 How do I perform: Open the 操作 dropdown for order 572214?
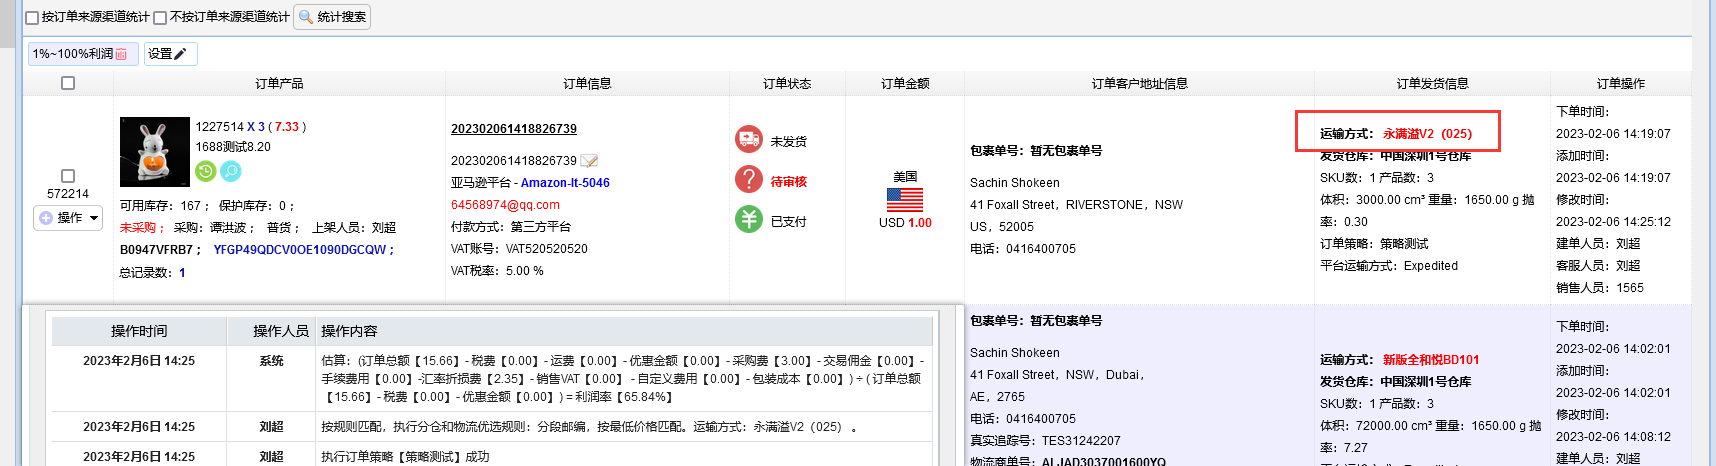[68, 217]
